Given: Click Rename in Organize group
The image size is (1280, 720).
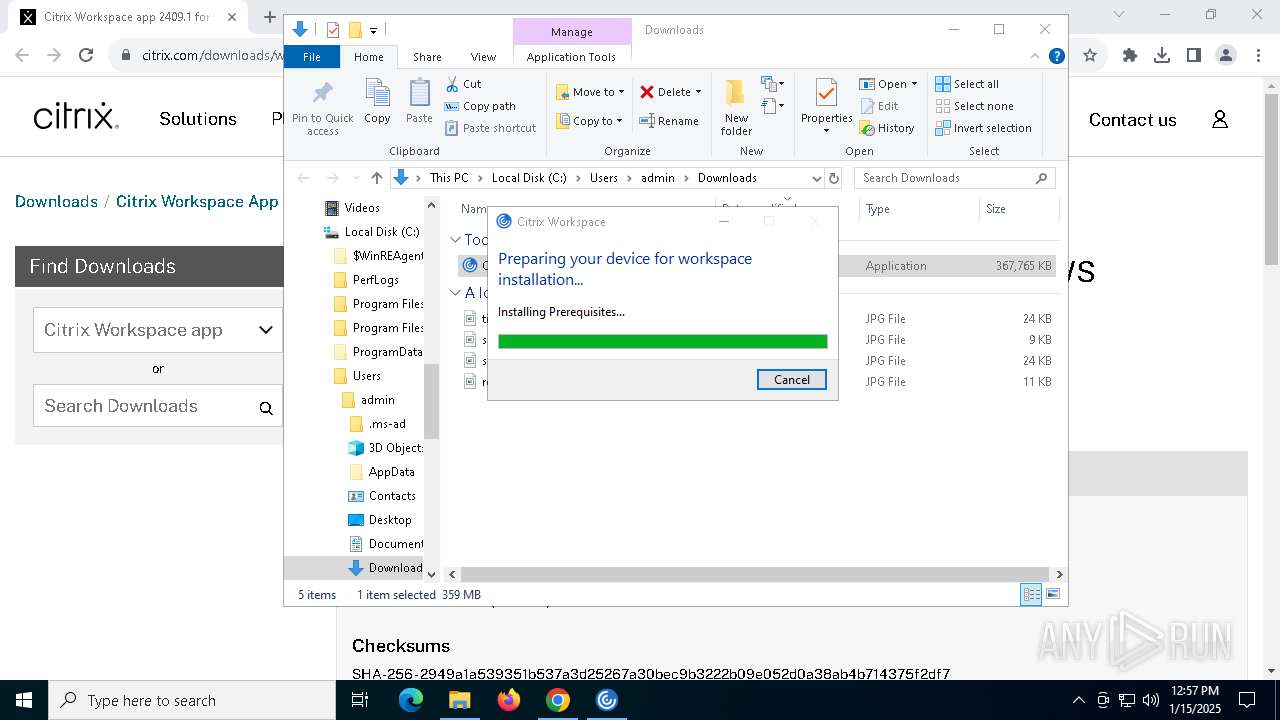Looking at the screenshot, I should 669,121.
